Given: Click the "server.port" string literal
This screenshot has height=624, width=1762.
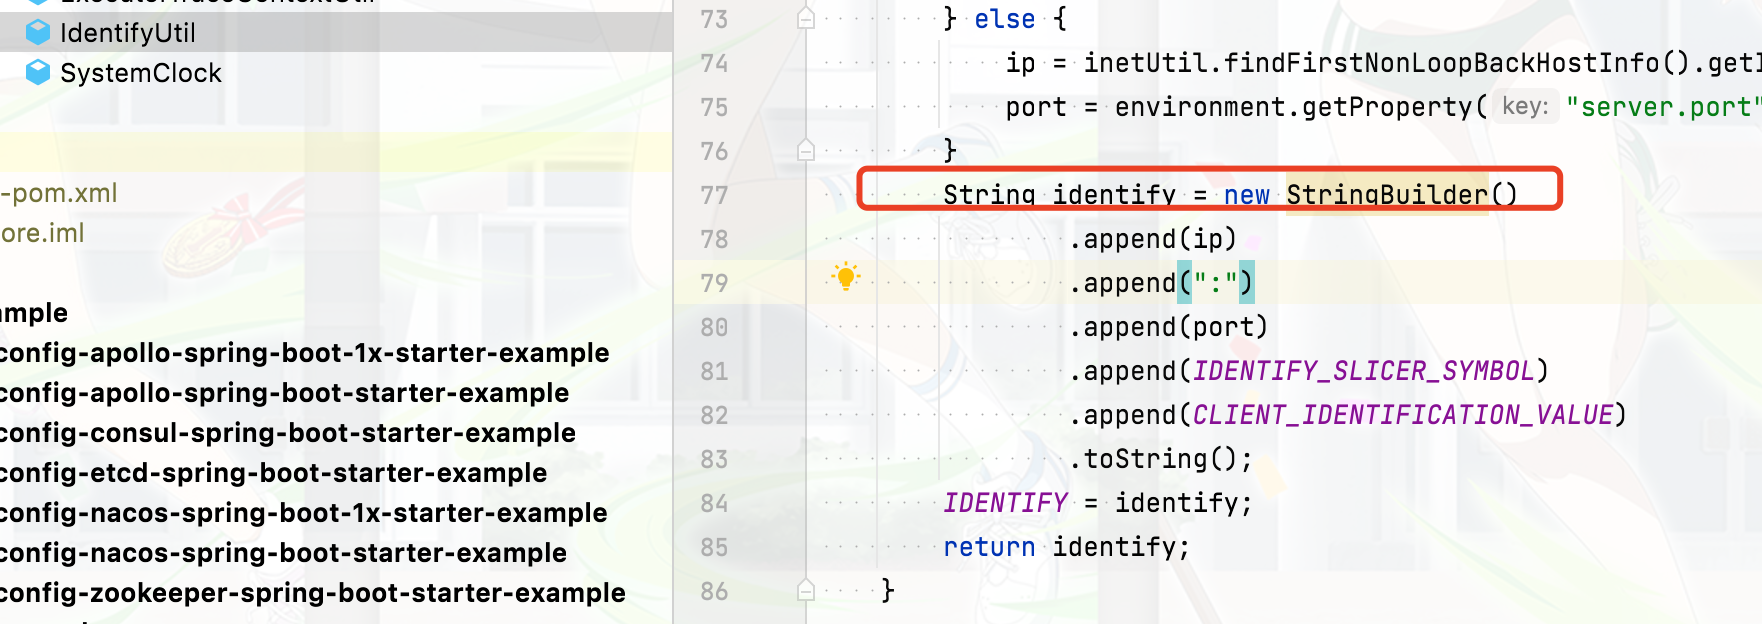Looking at the screenshot, I should [1664, 107].
